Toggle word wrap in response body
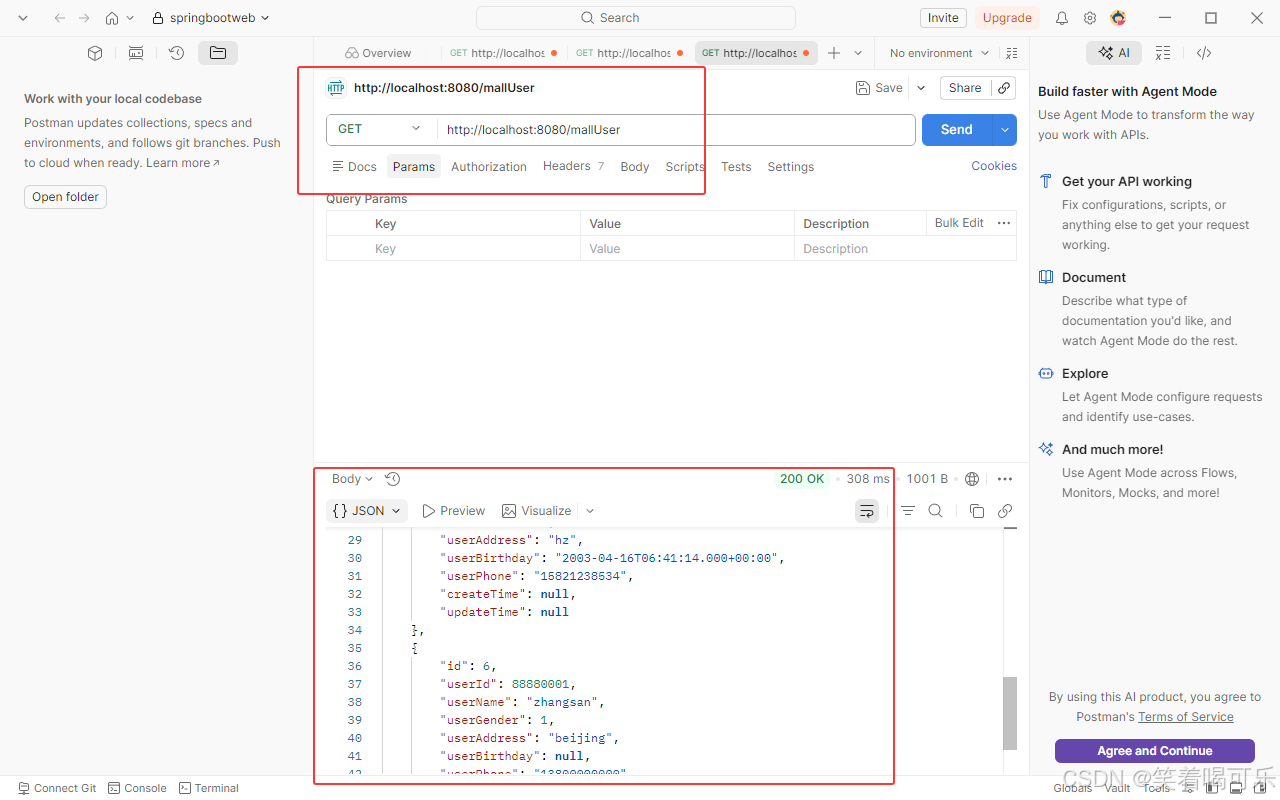This screenshot has width=1280, height=800. [x=867, y=511]
